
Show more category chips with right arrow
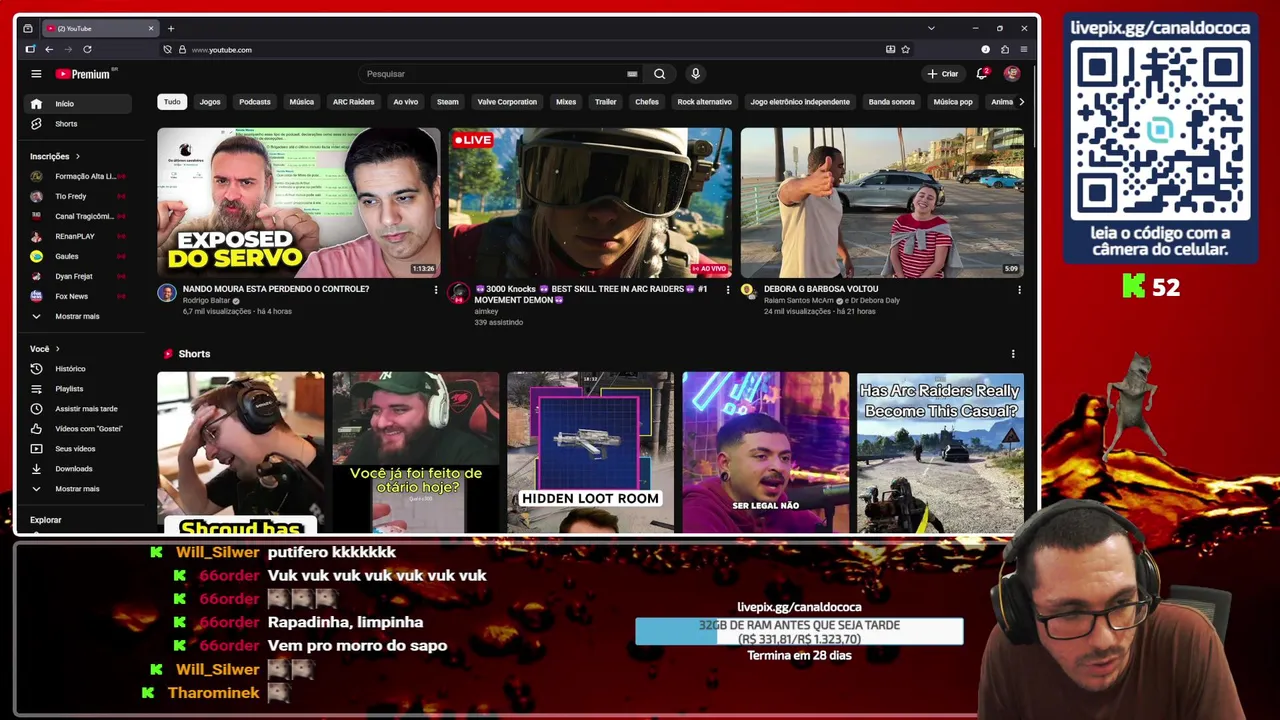point(1020,102)
